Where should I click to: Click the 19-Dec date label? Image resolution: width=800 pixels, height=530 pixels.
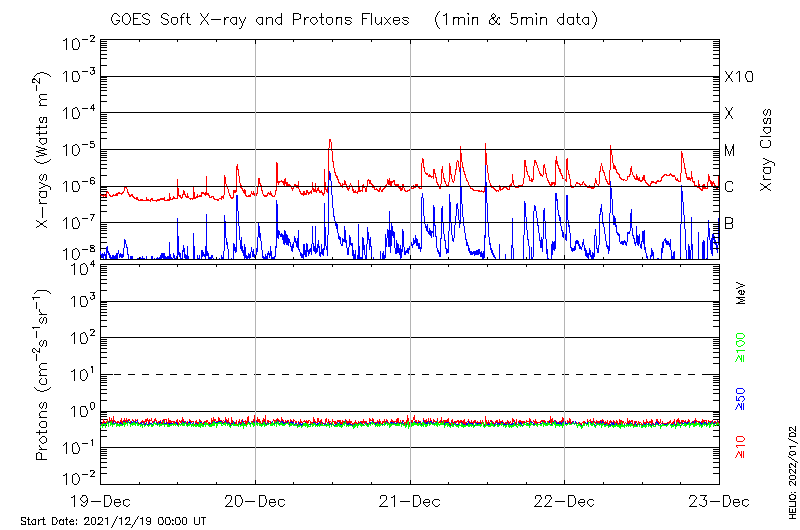[101, 501]
